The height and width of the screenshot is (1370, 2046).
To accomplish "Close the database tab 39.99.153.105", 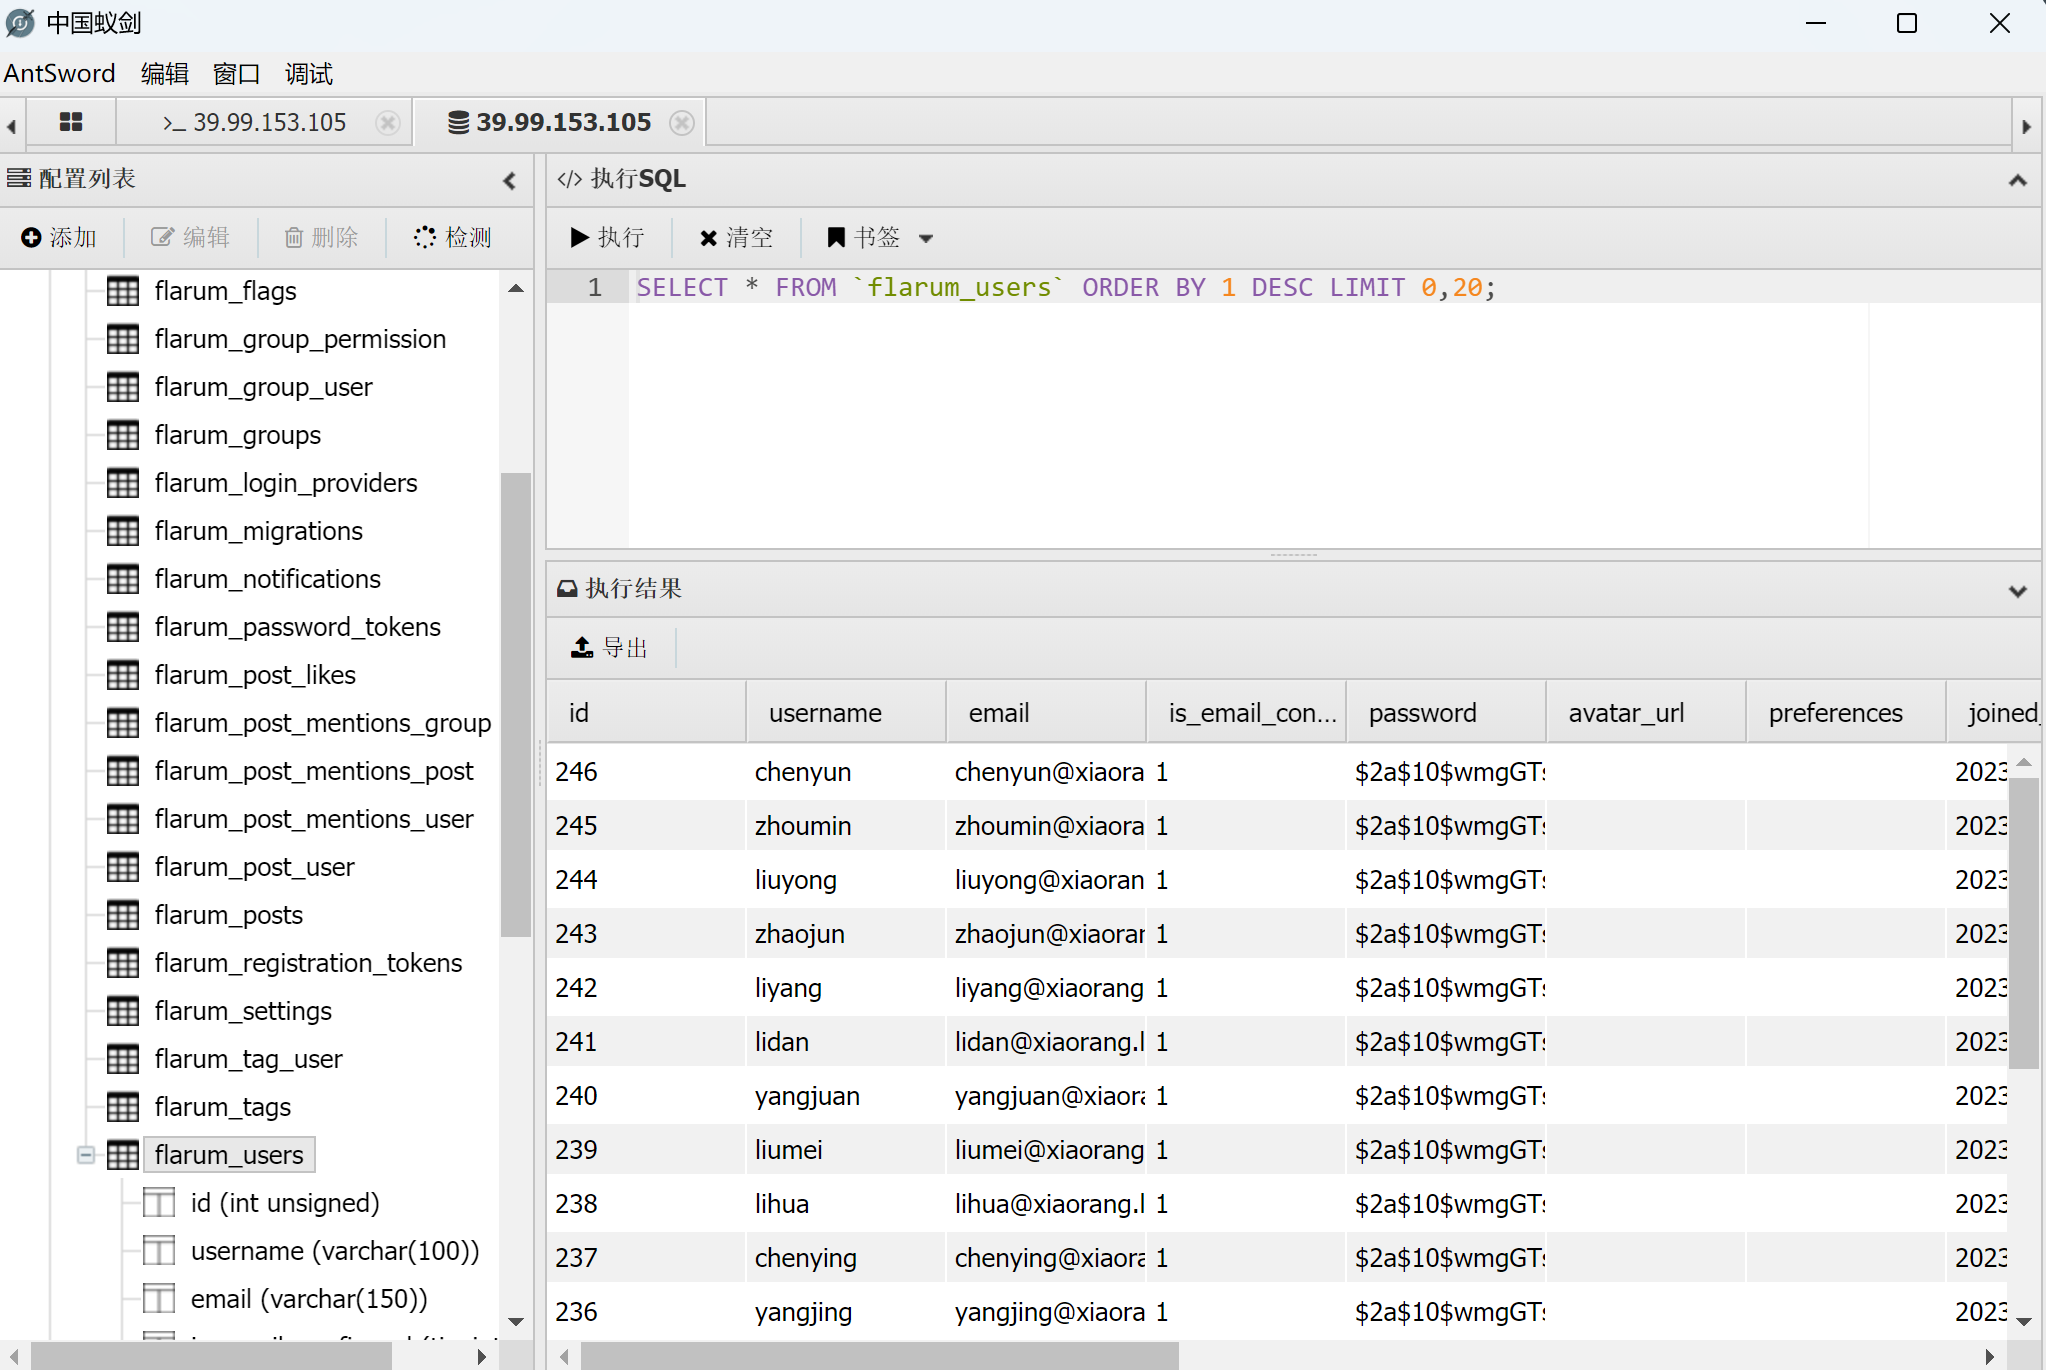I will click(682, 122).
